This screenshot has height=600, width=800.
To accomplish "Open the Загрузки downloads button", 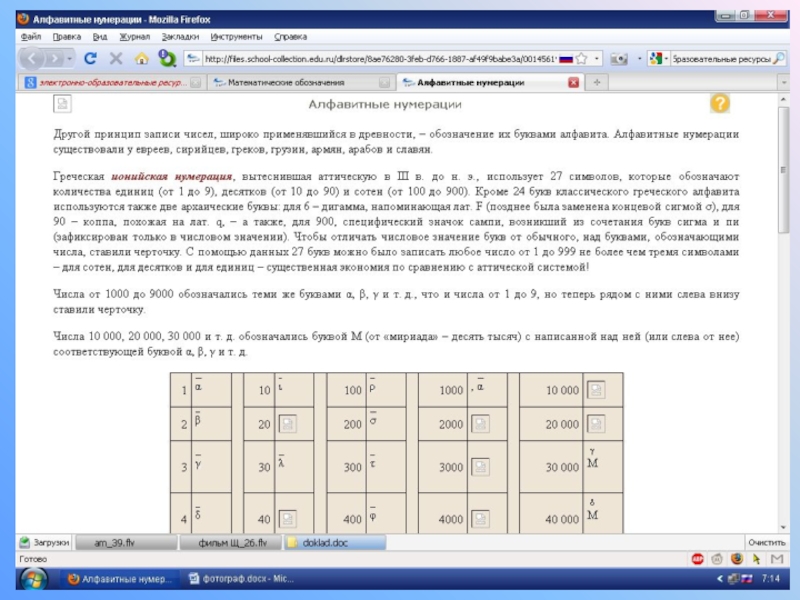I will (x=45, y=542).
